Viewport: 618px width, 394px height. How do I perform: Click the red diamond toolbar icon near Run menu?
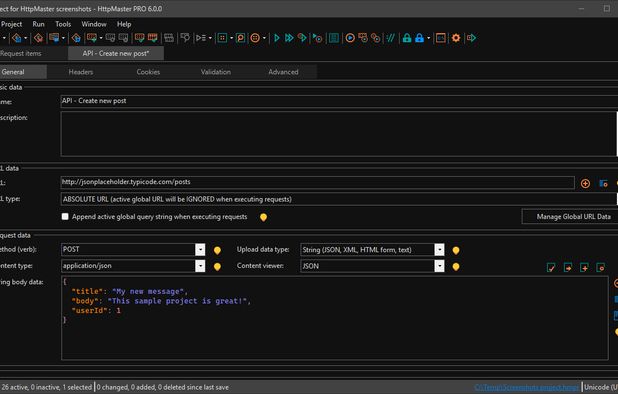(x=38, y=38)
